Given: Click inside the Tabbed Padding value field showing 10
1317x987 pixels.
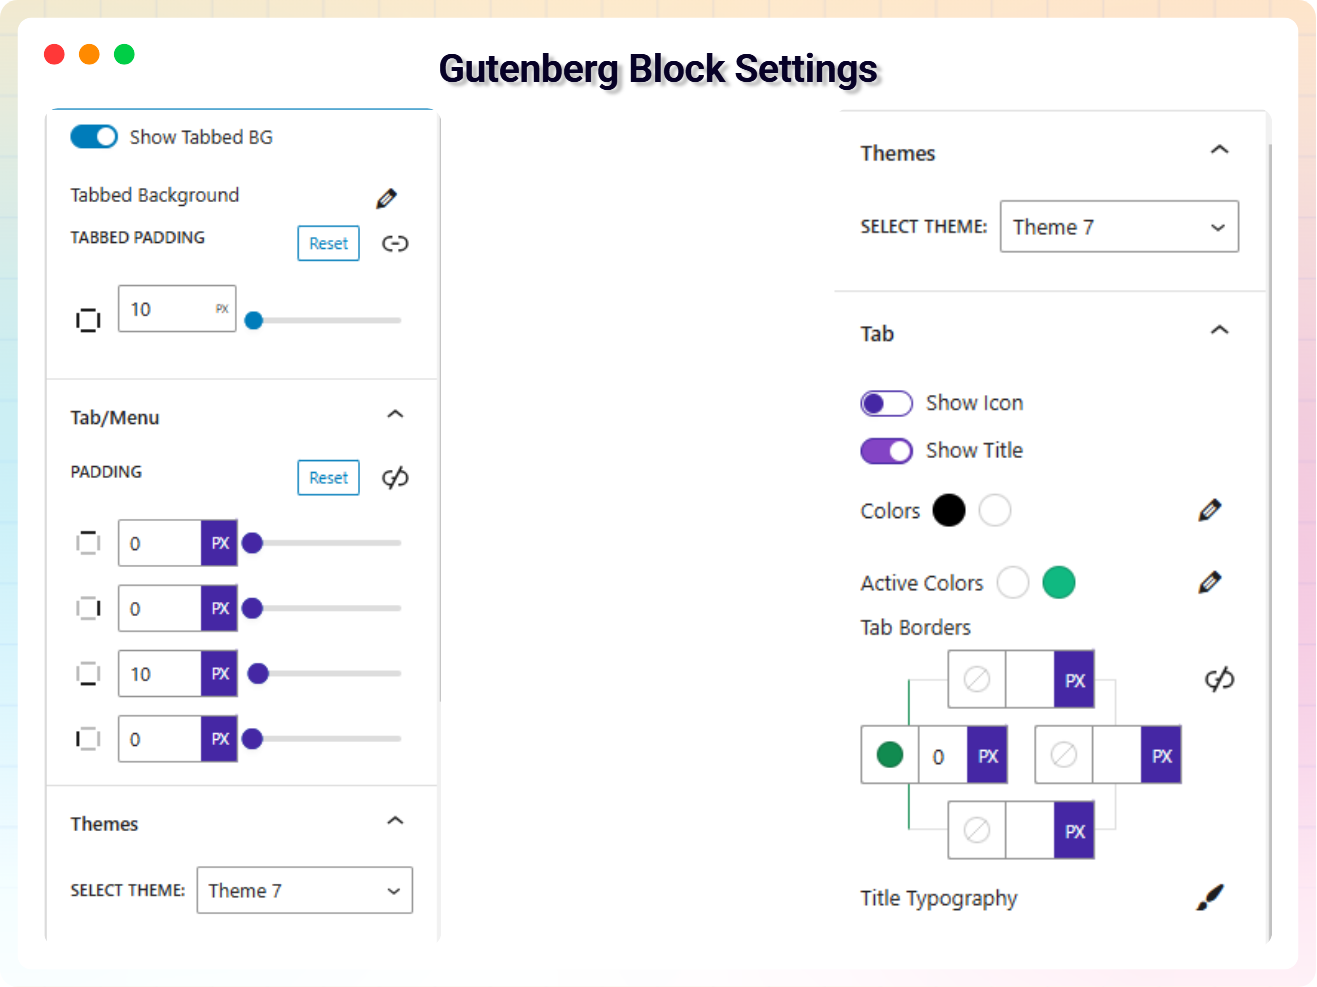Looking at the screenshot, I should pyautogui.click(x=165, y=309).
